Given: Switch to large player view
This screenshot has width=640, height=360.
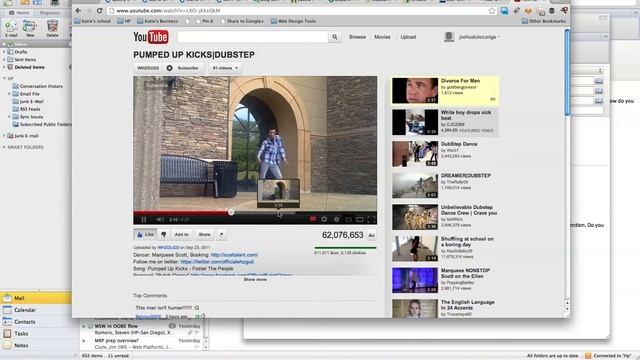Looking at the screenshot, I should click(360, 220).
